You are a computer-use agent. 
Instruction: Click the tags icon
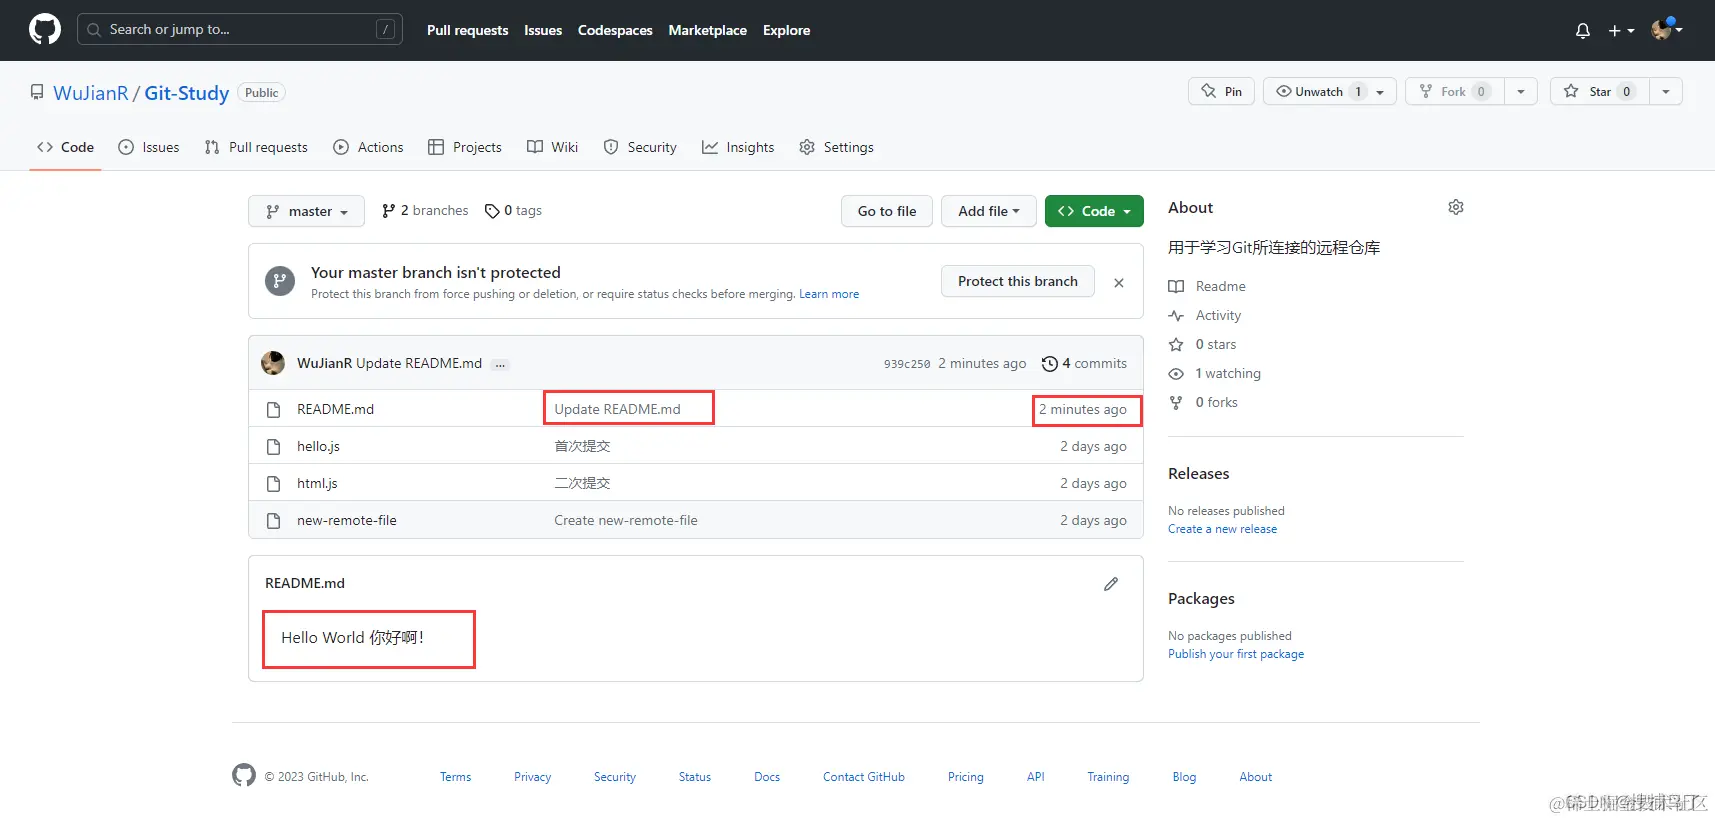pyautogui.click(x=492, y=211)
